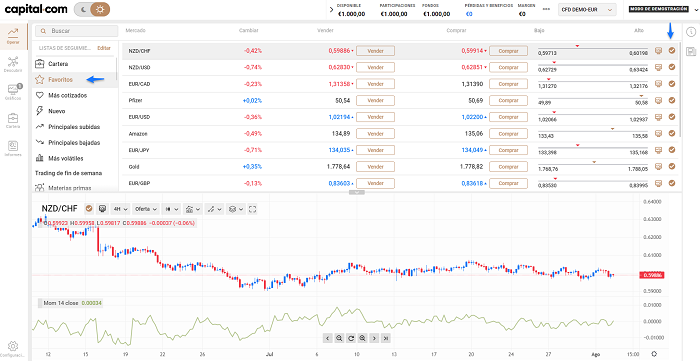
Task: Toggle favorite checkmark for NZD/CHF row
Action: tap(671, 51)
